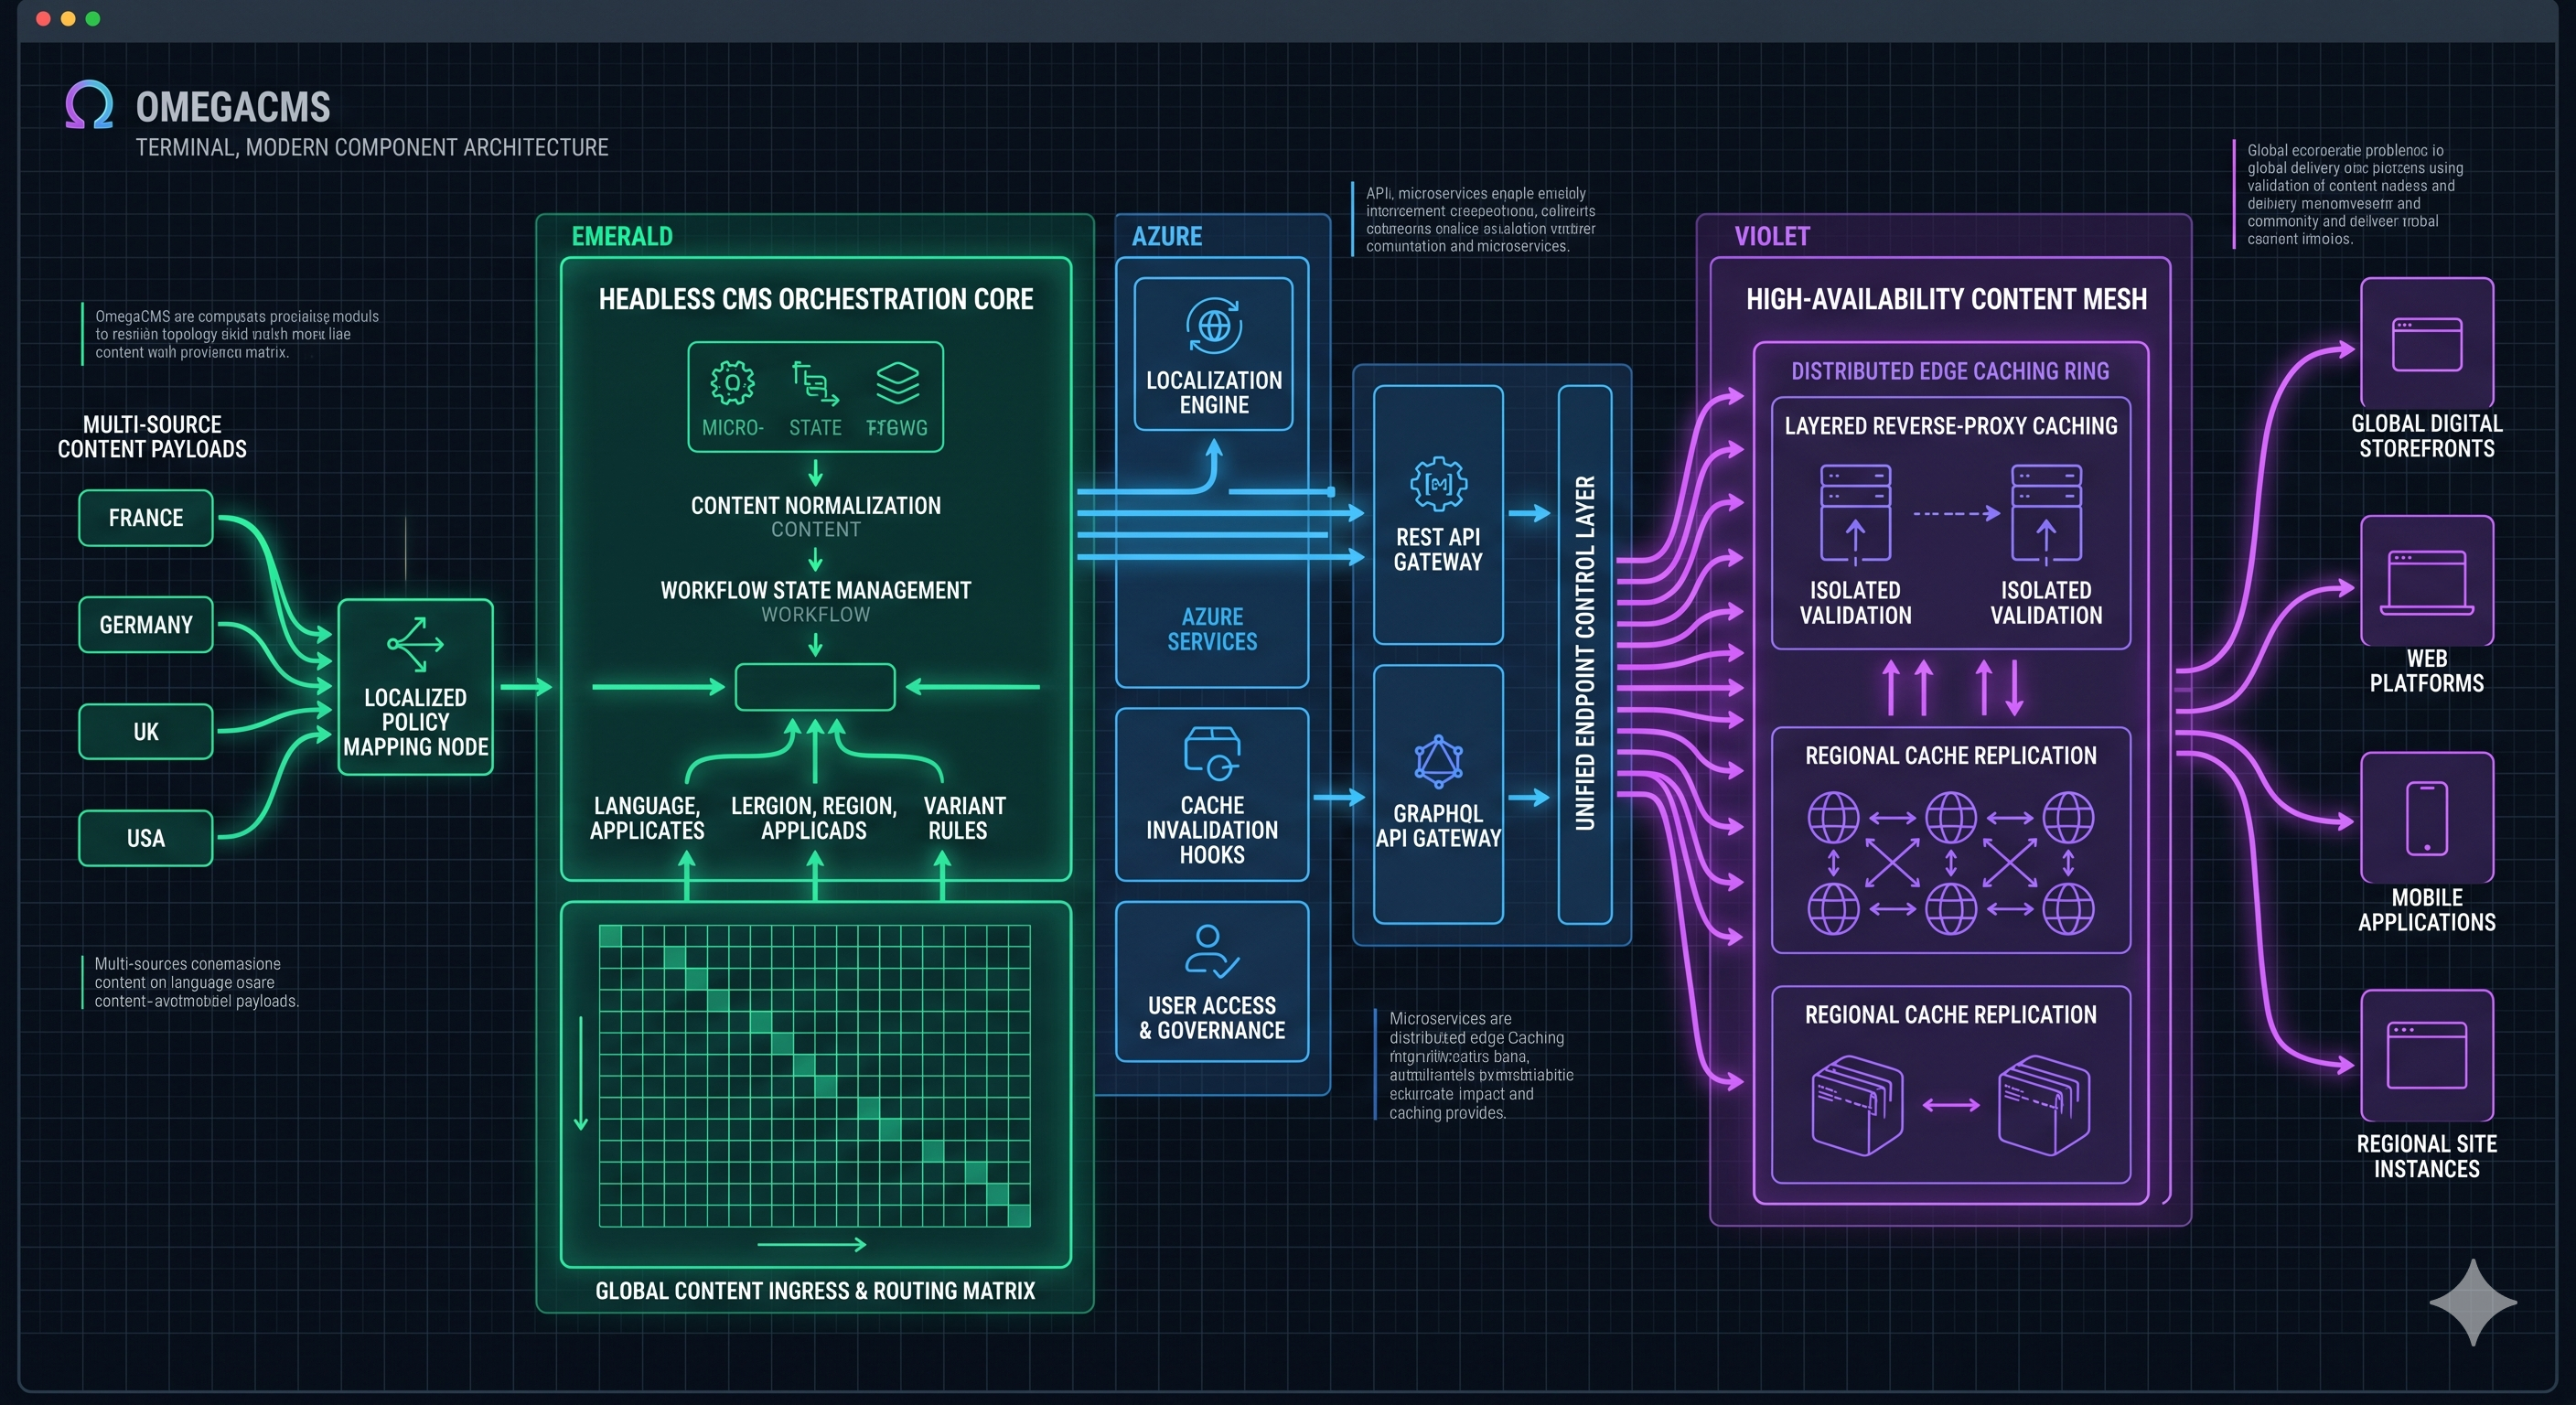This screenshot has height=1405, width=2576.
Task: Click the Workflow State Management label
Action: pos(816,590)
